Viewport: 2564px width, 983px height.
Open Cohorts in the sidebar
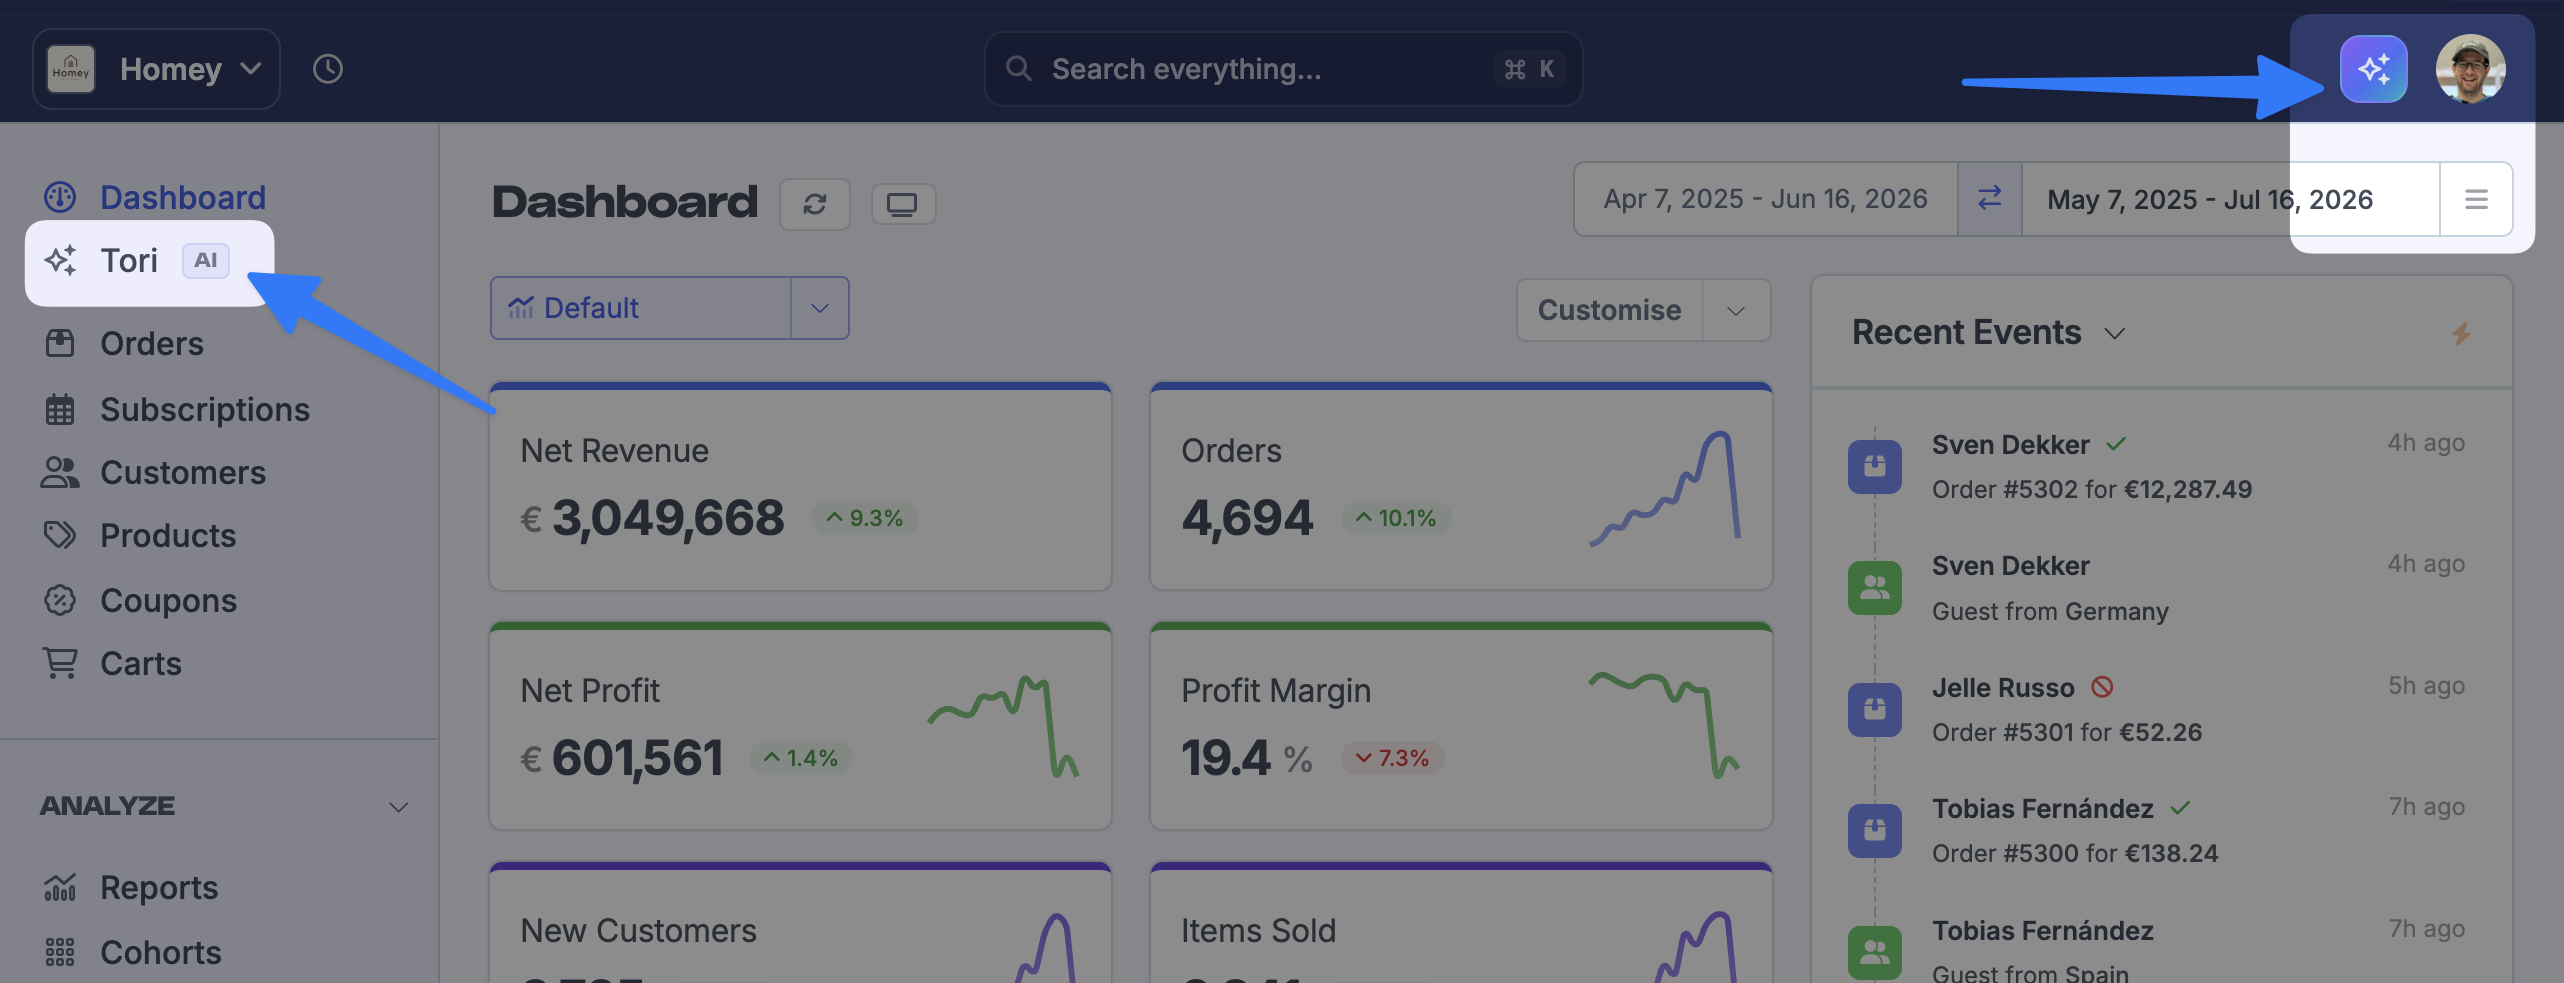[133, 952]
